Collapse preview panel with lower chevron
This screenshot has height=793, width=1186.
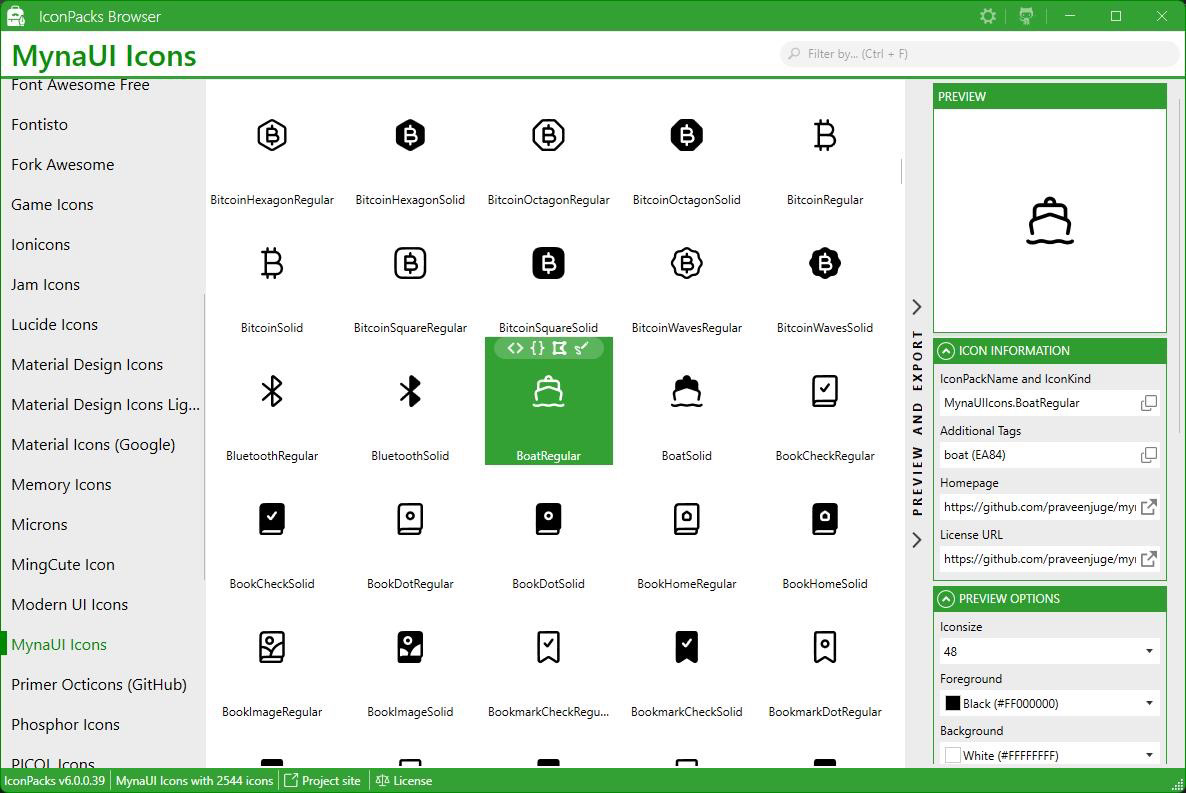917,540
